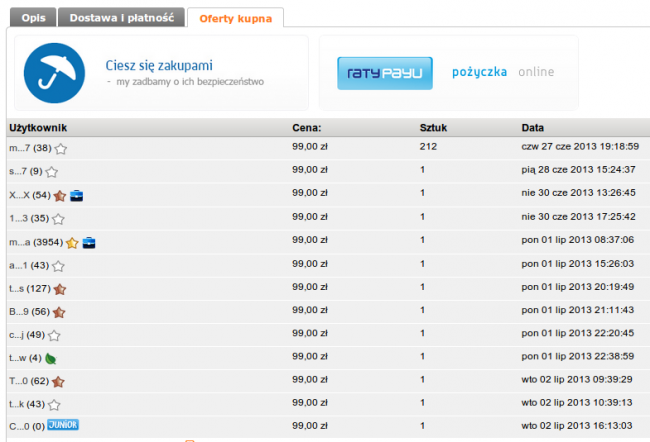Open the Opis tab

pyautogui.click(x=33, y=18)
